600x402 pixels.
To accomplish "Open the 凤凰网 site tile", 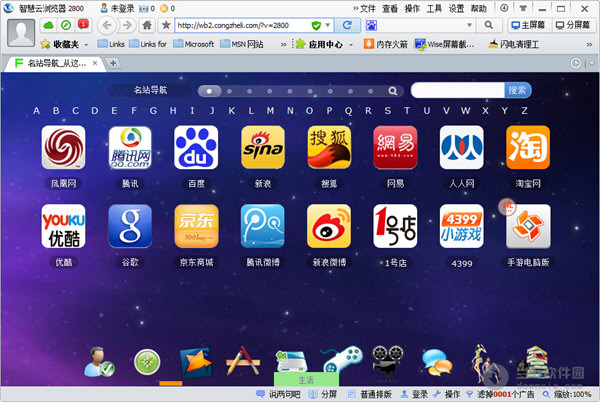I will 64,147.
